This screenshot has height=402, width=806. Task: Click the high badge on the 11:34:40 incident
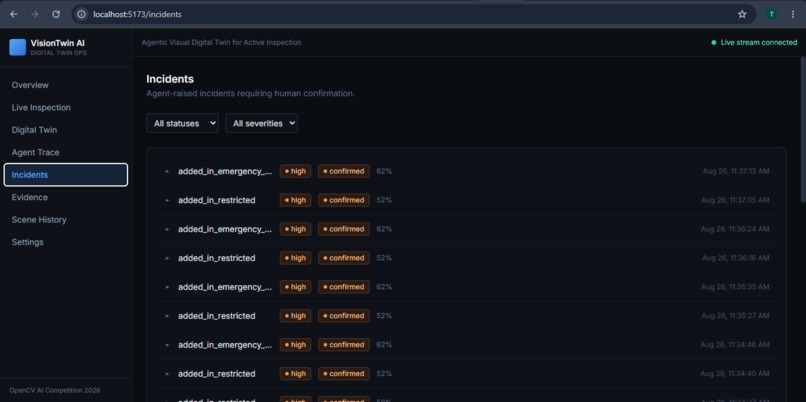pyautogui.click(x=296, y=374)
